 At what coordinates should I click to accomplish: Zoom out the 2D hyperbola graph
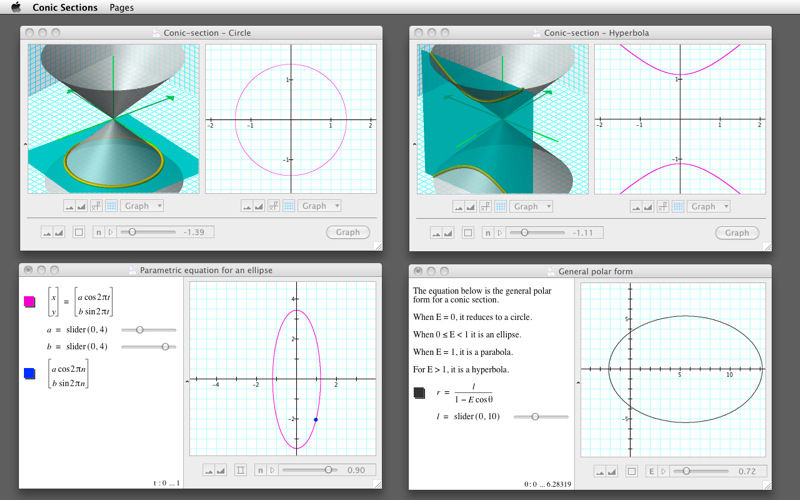point(636,207)
